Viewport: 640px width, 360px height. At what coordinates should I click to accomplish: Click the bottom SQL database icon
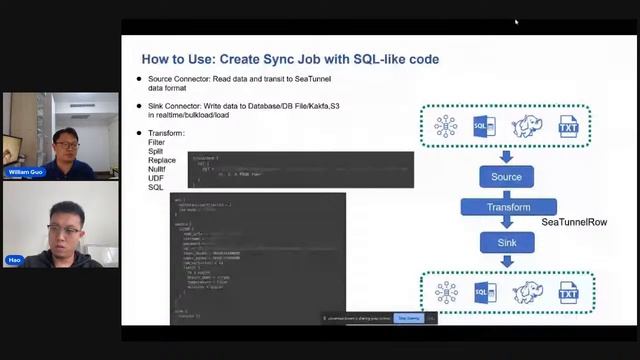[x=485, y=292]
